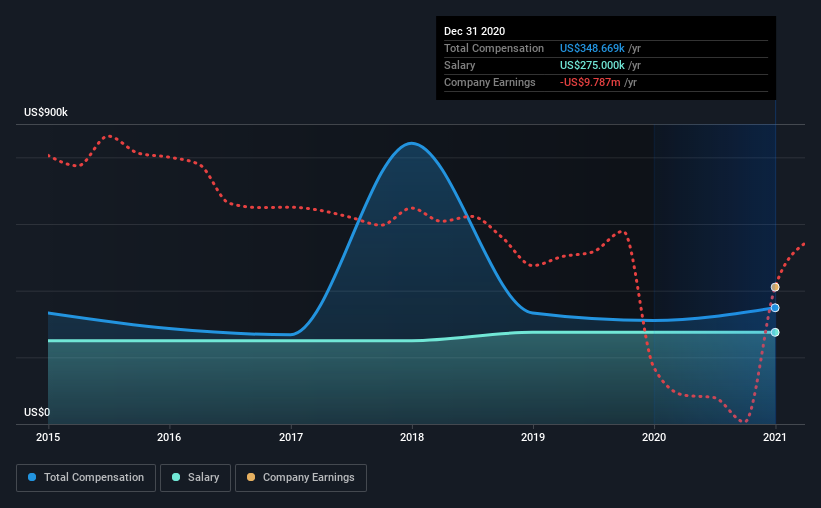Image resolution: width=821 pixels, height=508 pixels.
Task: Click the orange Company Earnings legend dot
Action: click(x=251, y=477)
